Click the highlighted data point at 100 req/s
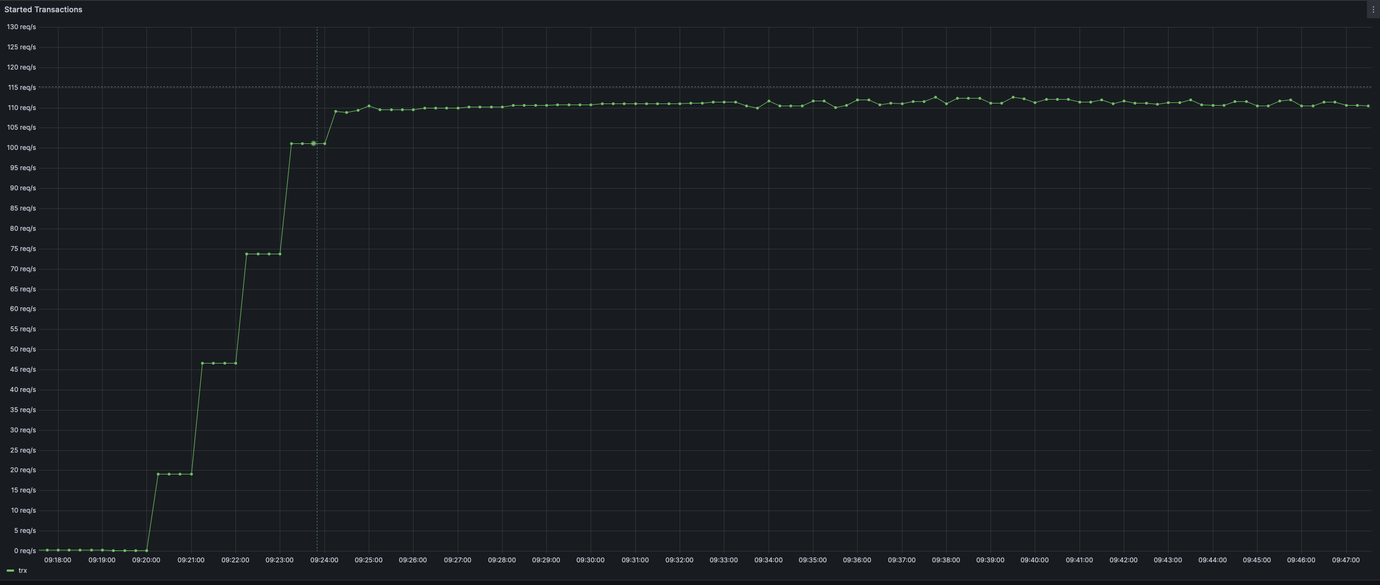The height and width of the screenshot is (585, 1380). (313, 143)
